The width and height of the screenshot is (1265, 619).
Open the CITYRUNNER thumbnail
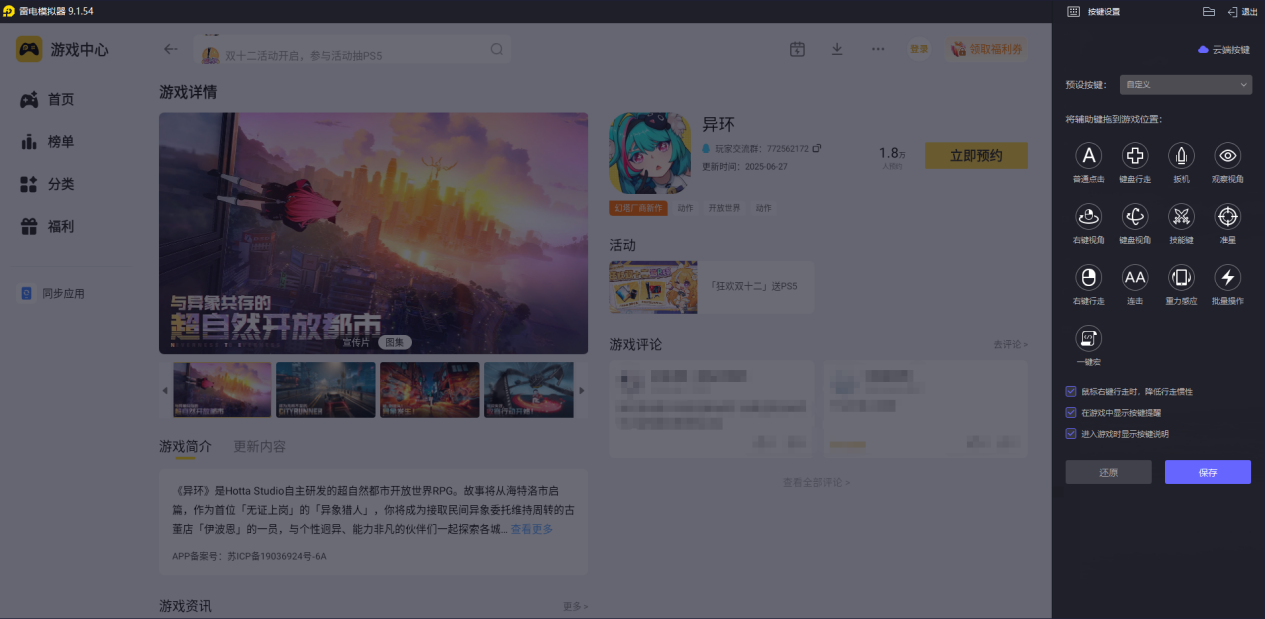[326, 390]
